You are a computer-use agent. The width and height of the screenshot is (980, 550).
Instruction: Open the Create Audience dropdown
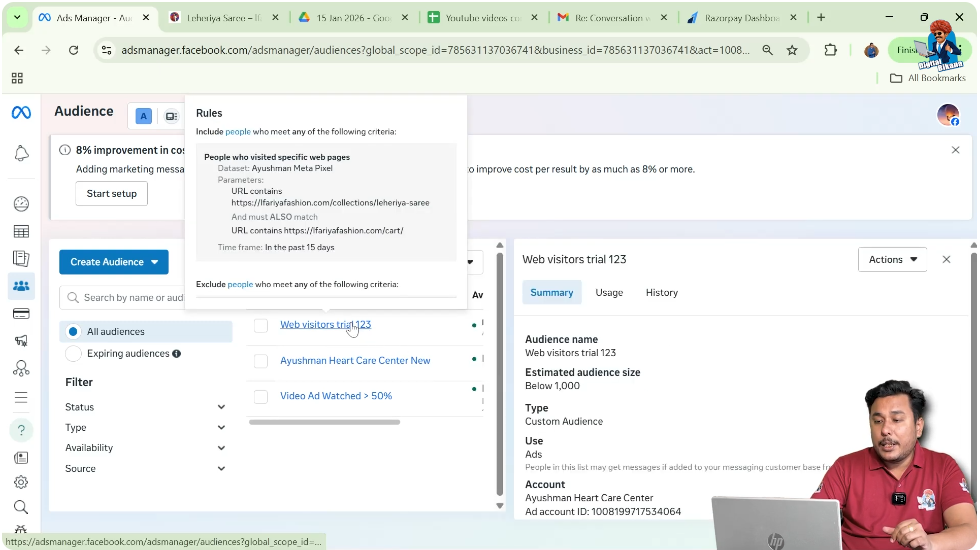[114, 262]
